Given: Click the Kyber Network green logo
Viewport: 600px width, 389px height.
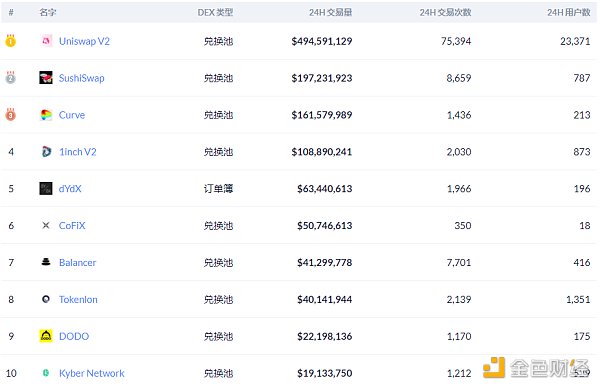Looking at the screenshot, I should pos(46,373).
